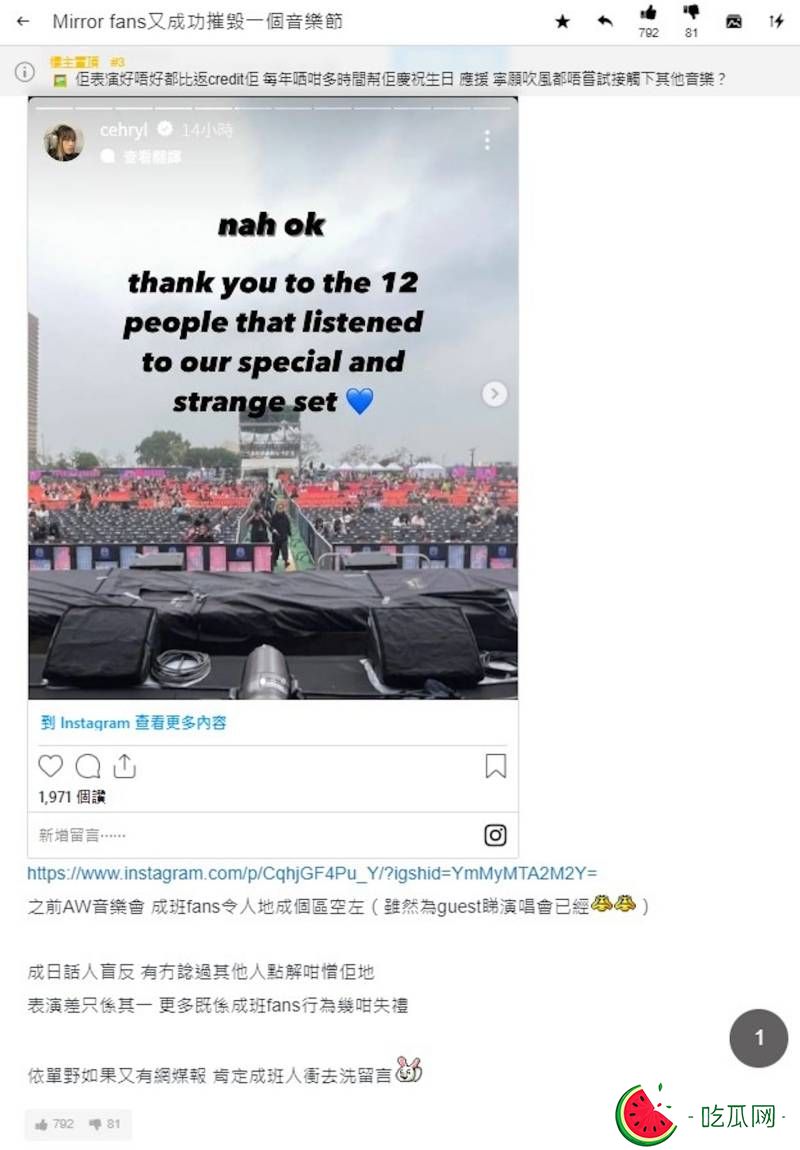Click the reply arrow in header
Image resolution: width=800 pixels, height=1150 pixels.
(605, 21)
